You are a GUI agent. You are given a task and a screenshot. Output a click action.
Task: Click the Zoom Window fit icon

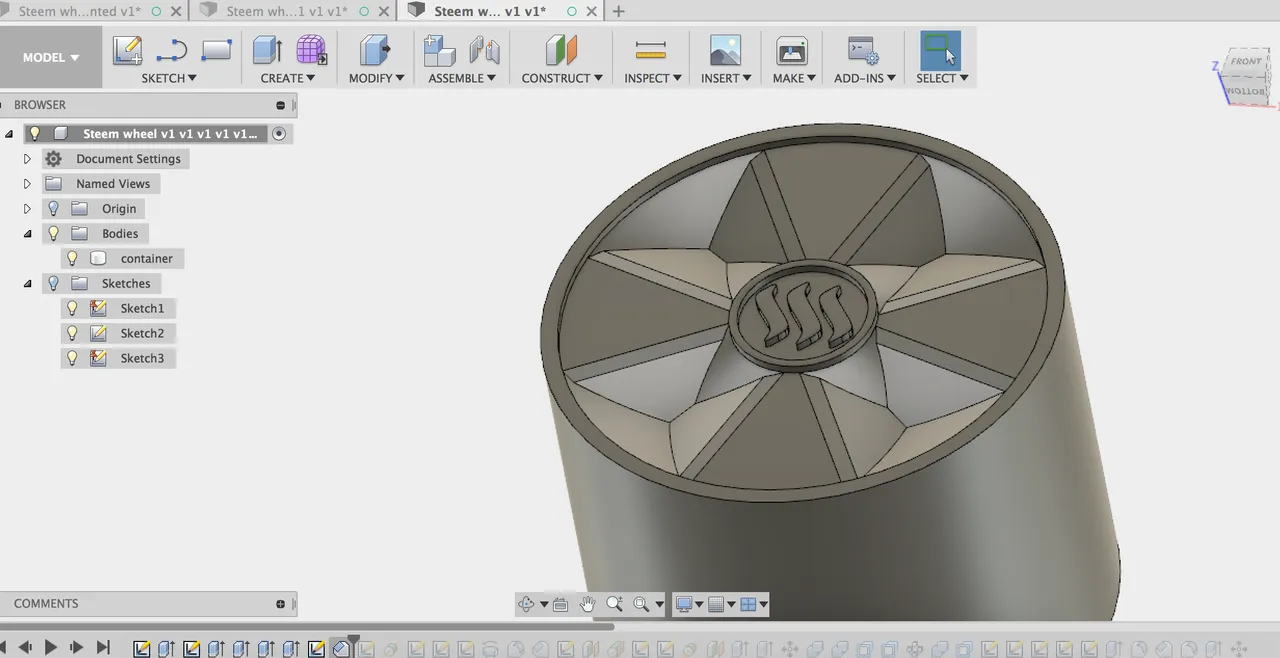(641, 604)
